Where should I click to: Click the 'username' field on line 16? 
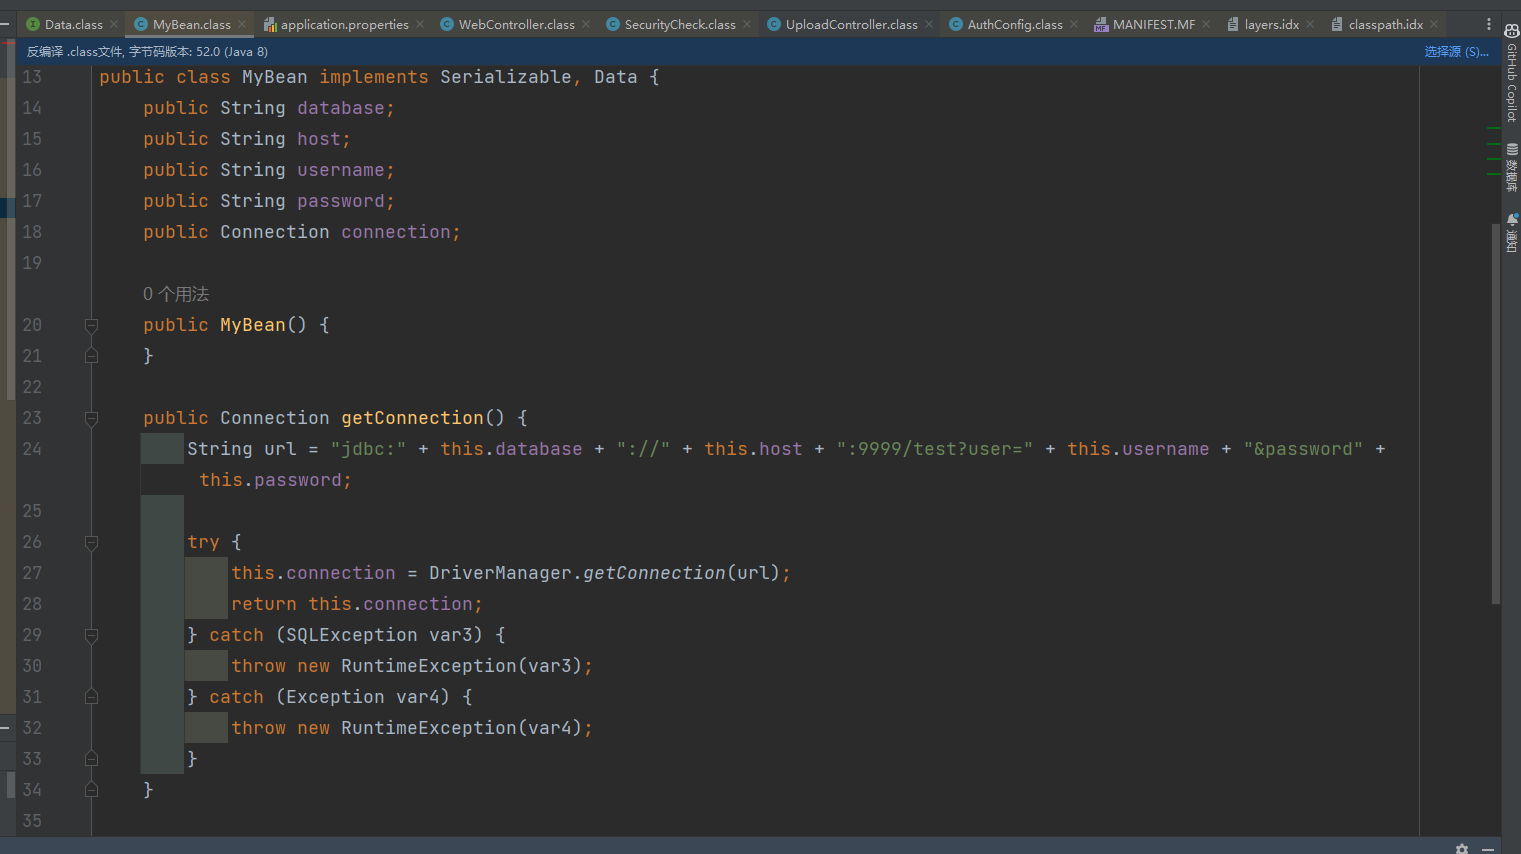pyautogui.click(x=341, y=170)
